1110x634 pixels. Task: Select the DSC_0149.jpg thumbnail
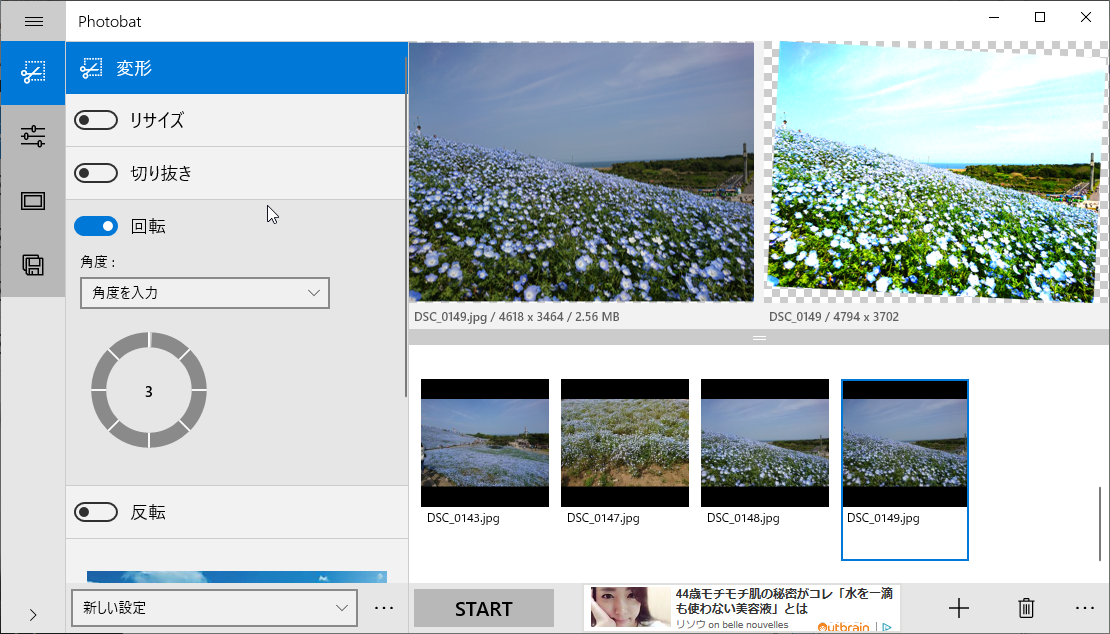pyautogui.click(x=905, y=470)
